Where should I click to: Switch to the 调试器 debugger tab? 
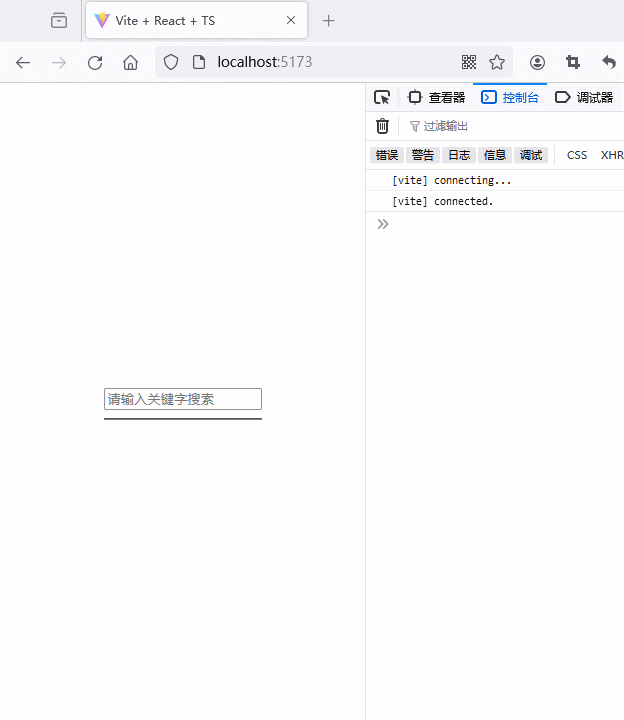584,97
